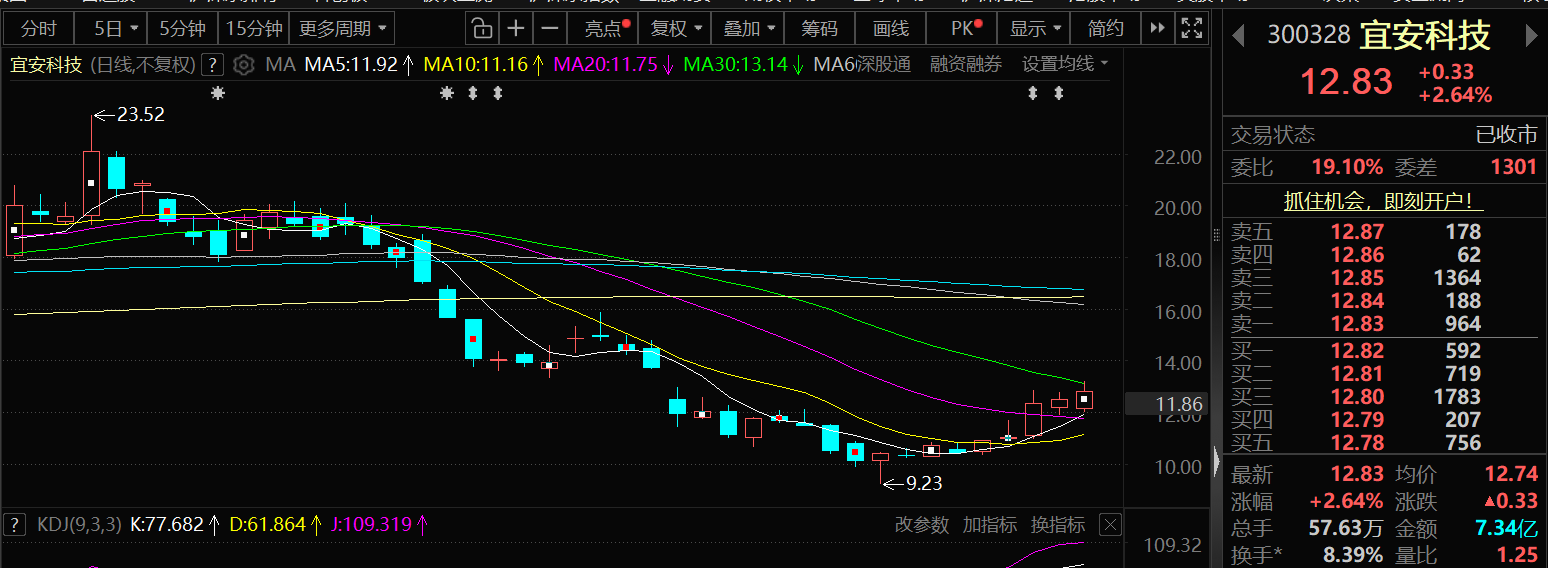The image size is (1548, 568).
Task: Click the 总手 57.63万 volume value
Action: [x=1347, y=528]
